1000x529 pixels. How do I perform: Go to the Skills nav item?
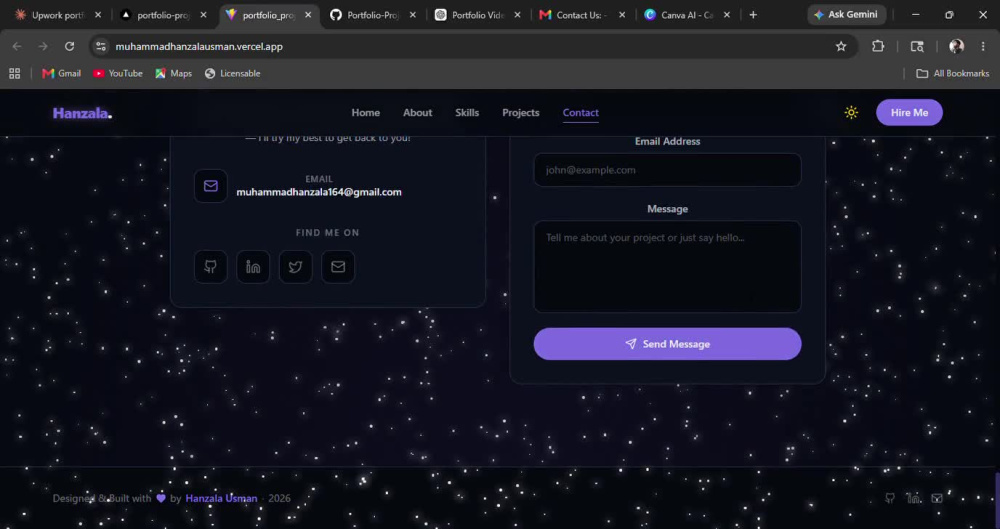(x=467, y=112)
